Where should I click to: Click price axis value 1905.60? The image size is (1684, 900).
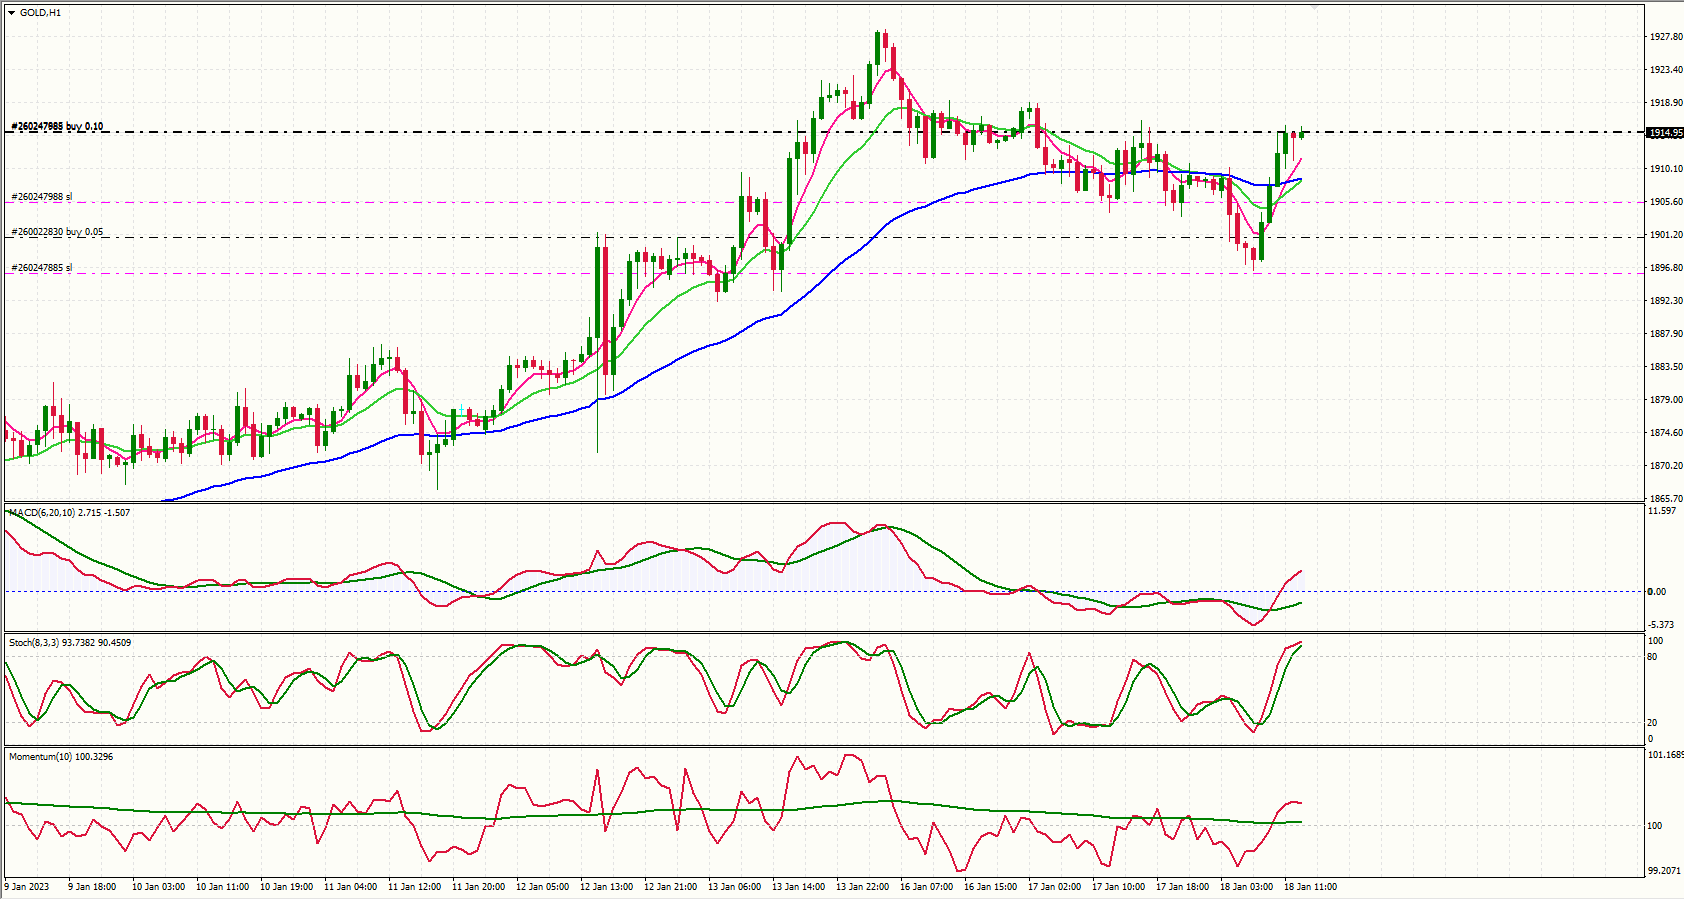(x=1665, y=202)
